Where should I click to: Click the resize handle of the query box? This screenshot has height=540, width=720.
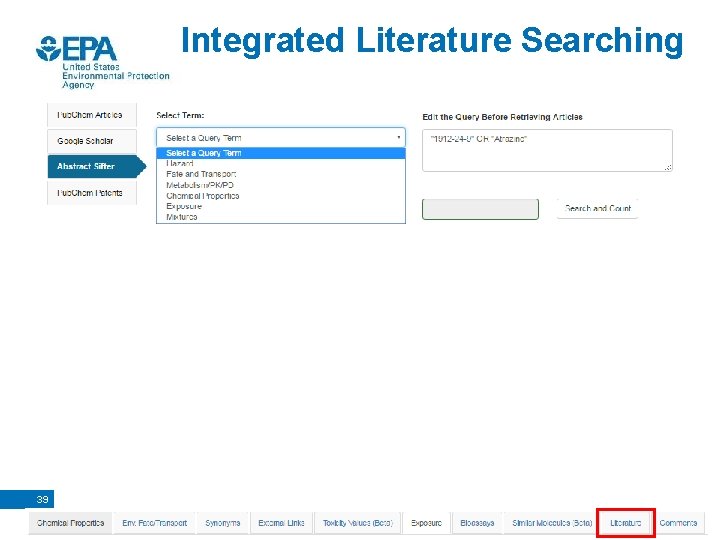(668, 168)
